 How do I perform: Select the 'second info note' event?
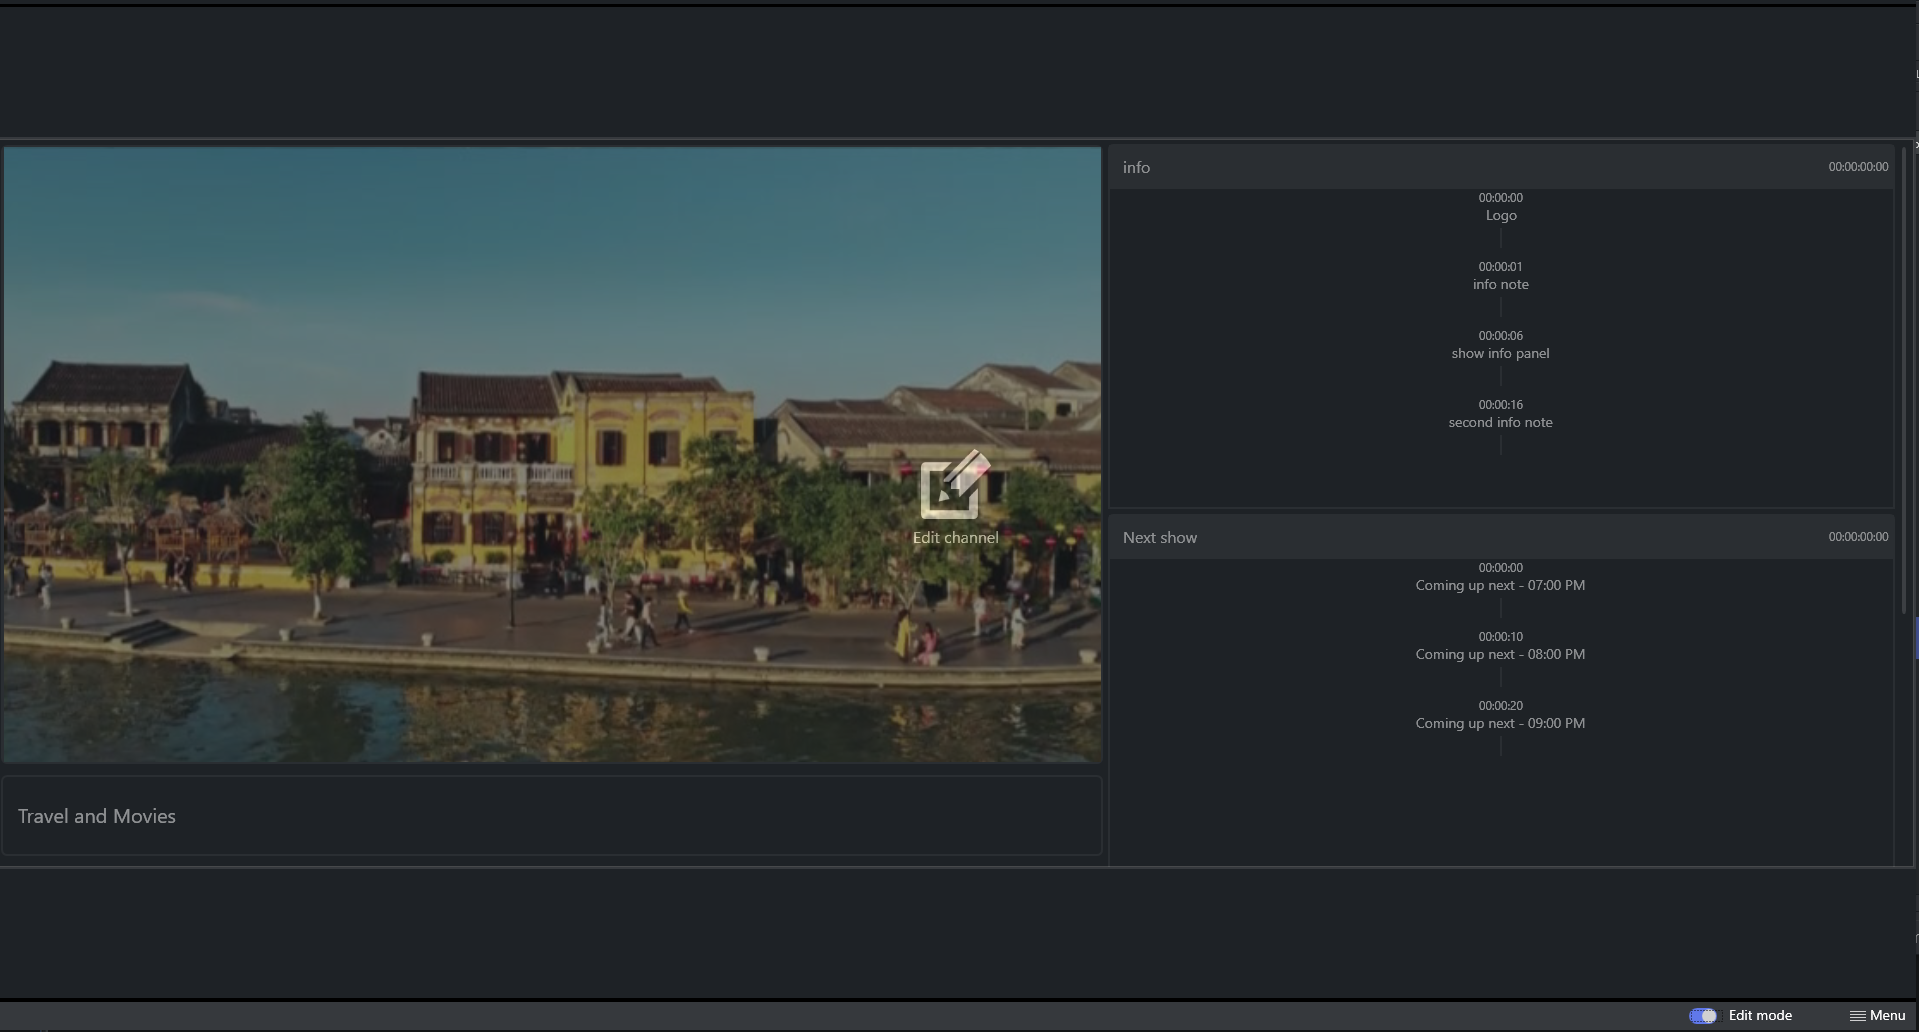[x=1500, y=422]
